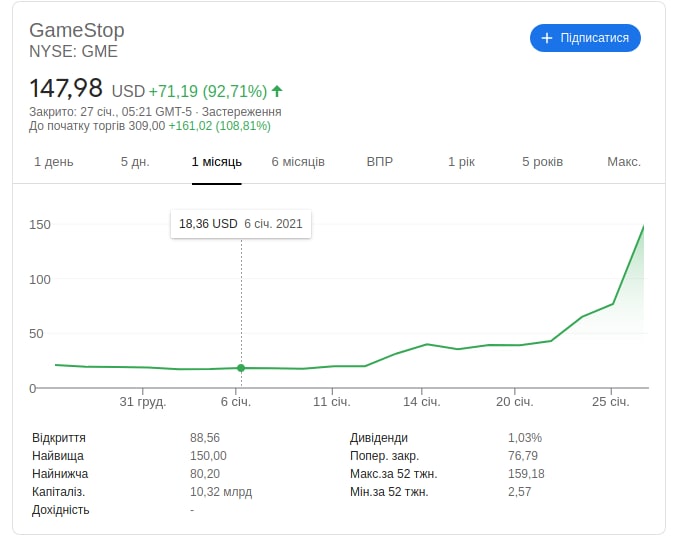Click the +71,19 (92,71%) change text
Viewport: 676px width, 542px height.
pos(208,91)
